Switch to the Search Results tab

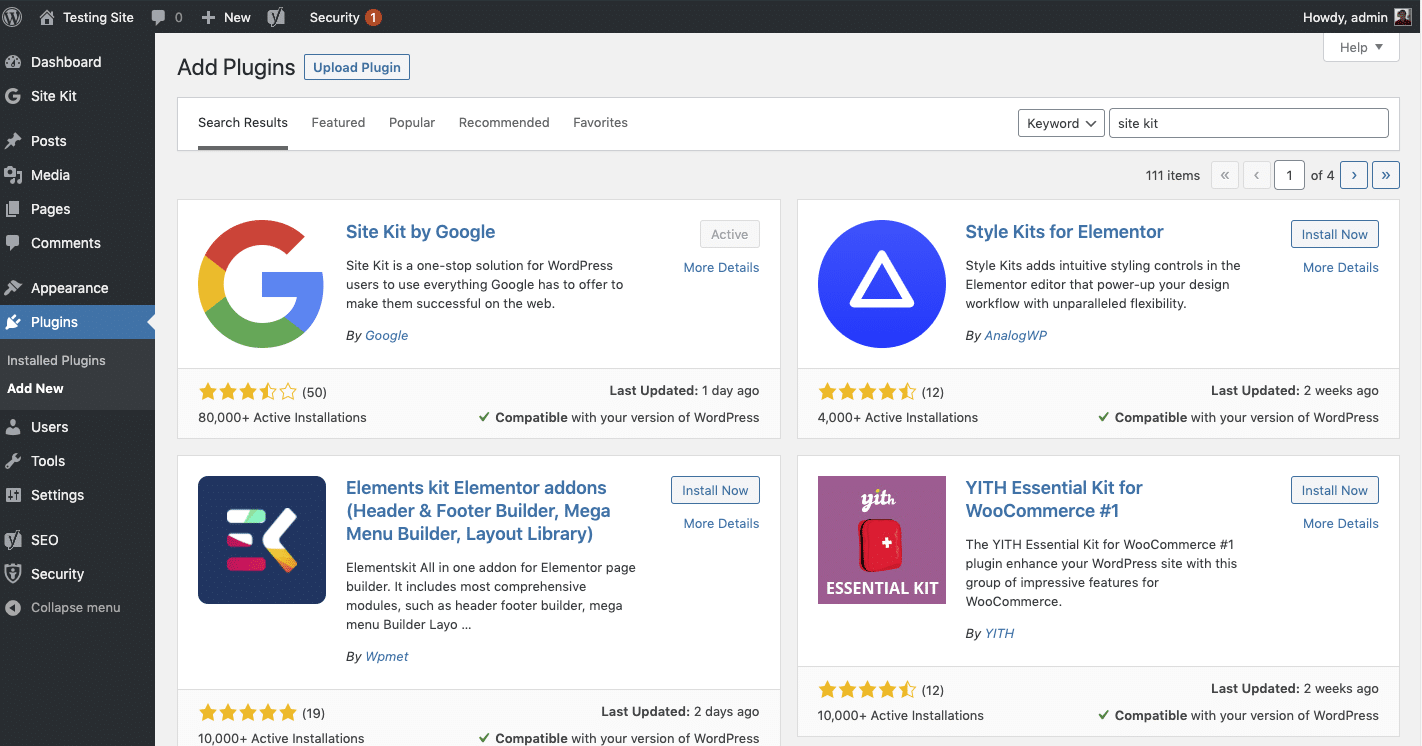(243, 123)
